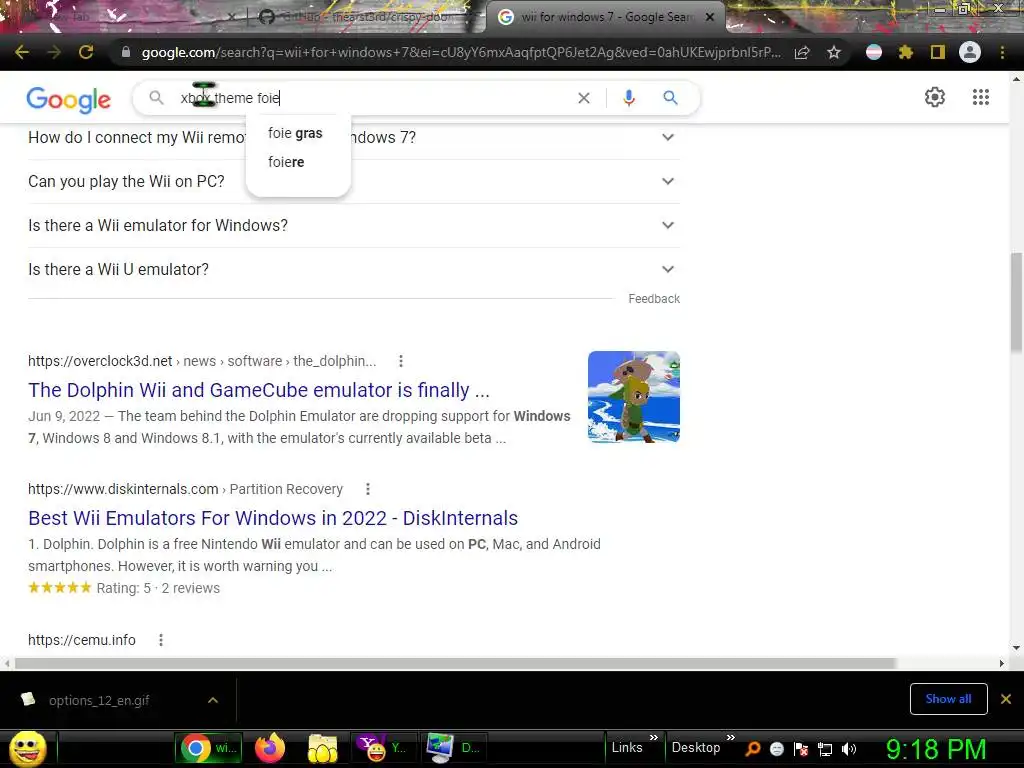Open more options for diskinternals.com result
1024x768 pixels.
pyautogui.click(x=368, y=489)
